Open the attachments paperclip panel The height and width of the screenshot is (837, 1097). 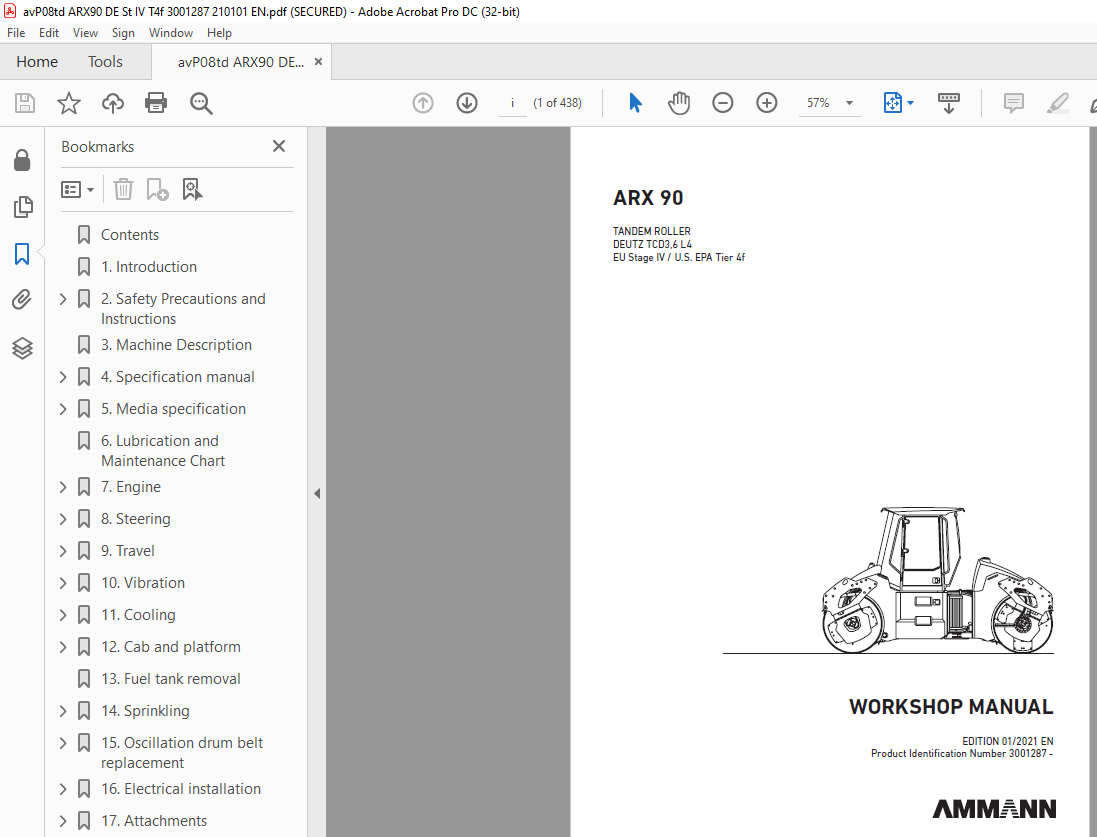(x=22, y=300)
